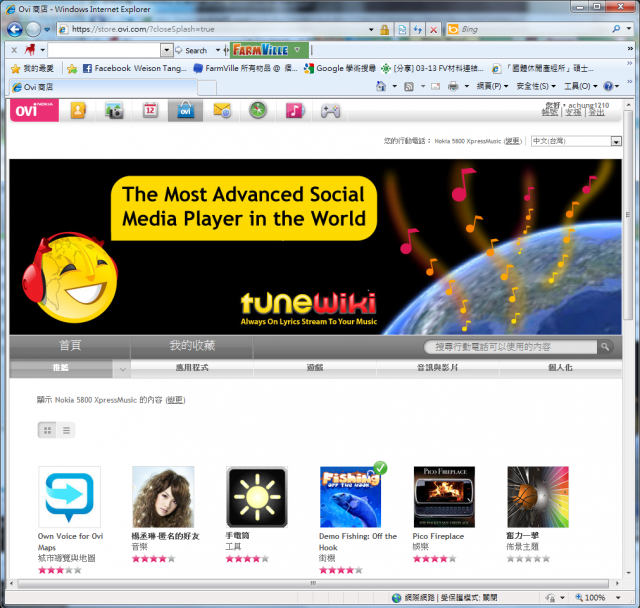640x608 pixels.
Task: Click the Read Mail icon in command bar
Action: [x=436, y=87]
